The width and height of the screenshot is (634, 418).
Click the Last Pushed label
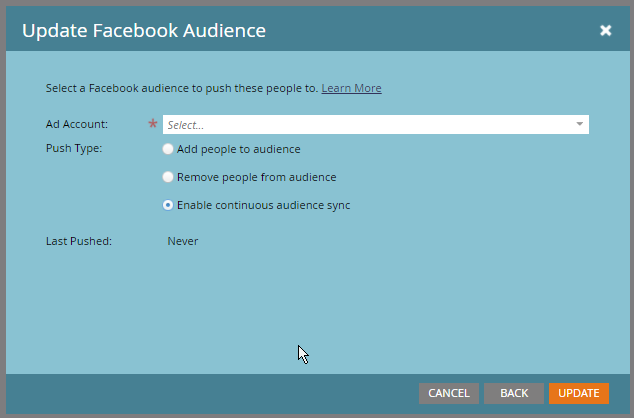79,241
